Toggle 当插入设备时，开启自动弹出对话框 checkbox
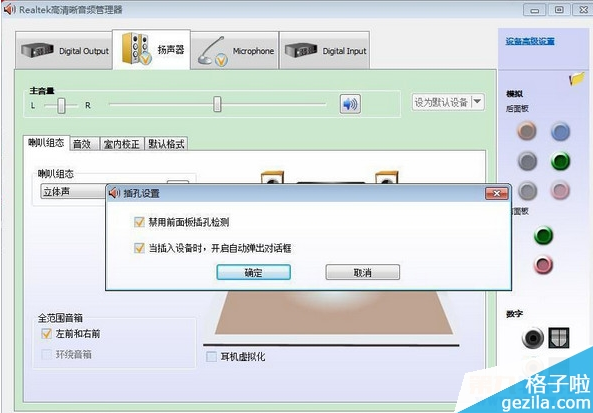The image size is (593, 413). (x=139, y=248)
